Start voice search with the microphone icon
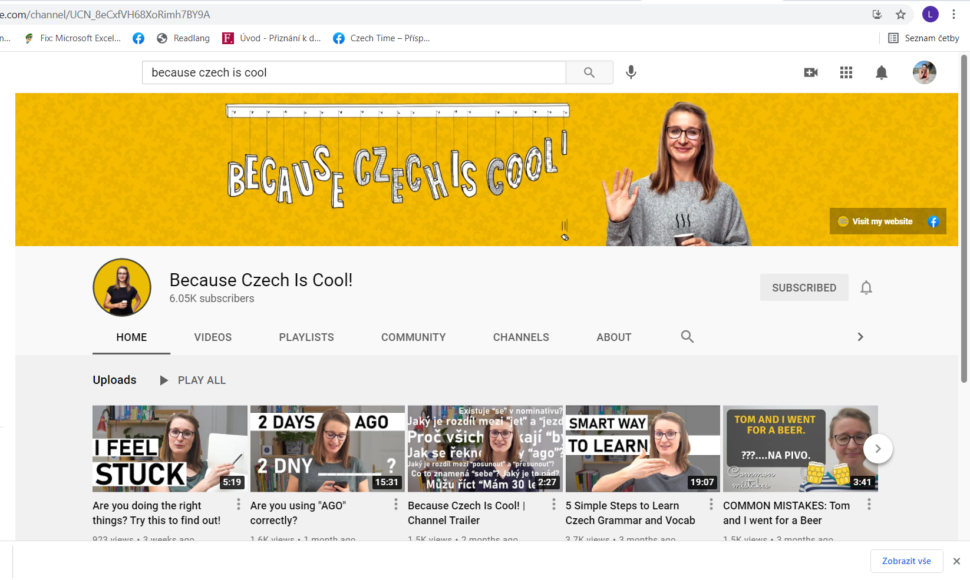 click(630, 72)
